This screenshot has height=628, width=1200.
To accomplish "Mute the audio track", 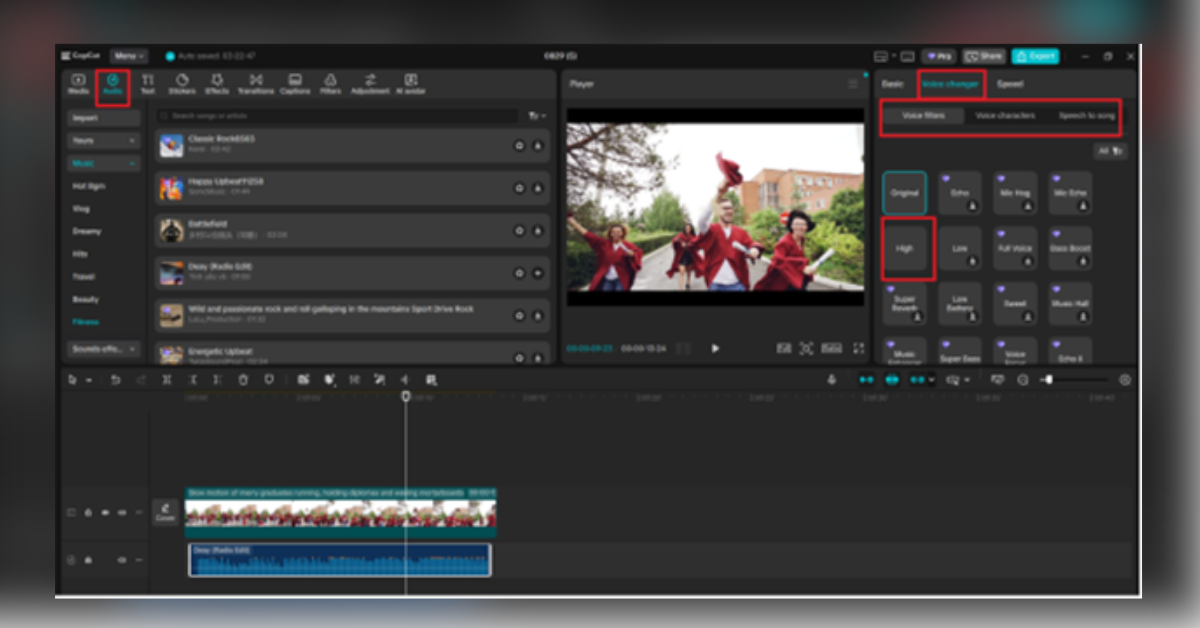I will (x=122, y=560).
